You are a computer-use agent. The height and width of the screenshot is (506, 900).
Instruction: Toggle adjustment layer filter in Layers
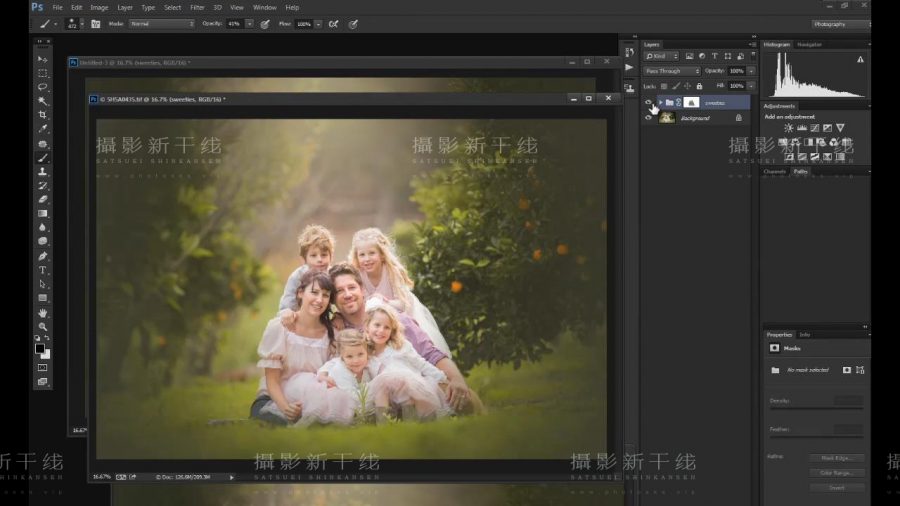pos(702,56)
